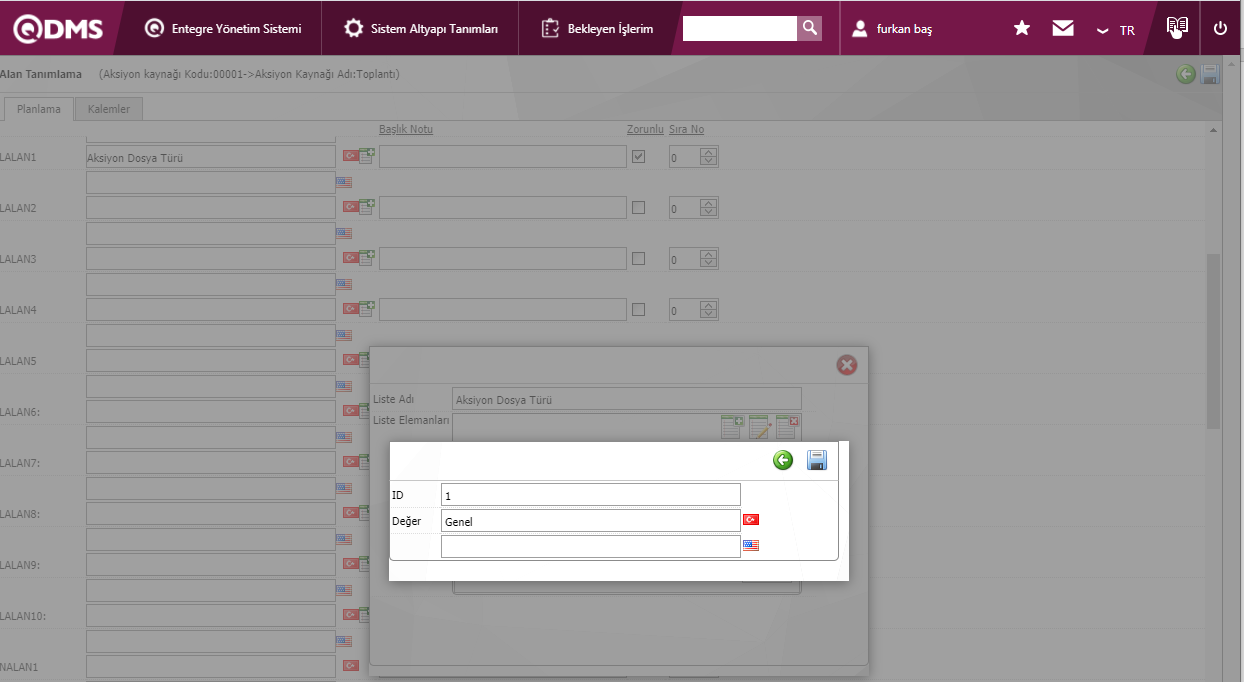Go to the QDMS home logo
This screenshot has height=682, width=1244.
tap(58, 29)
